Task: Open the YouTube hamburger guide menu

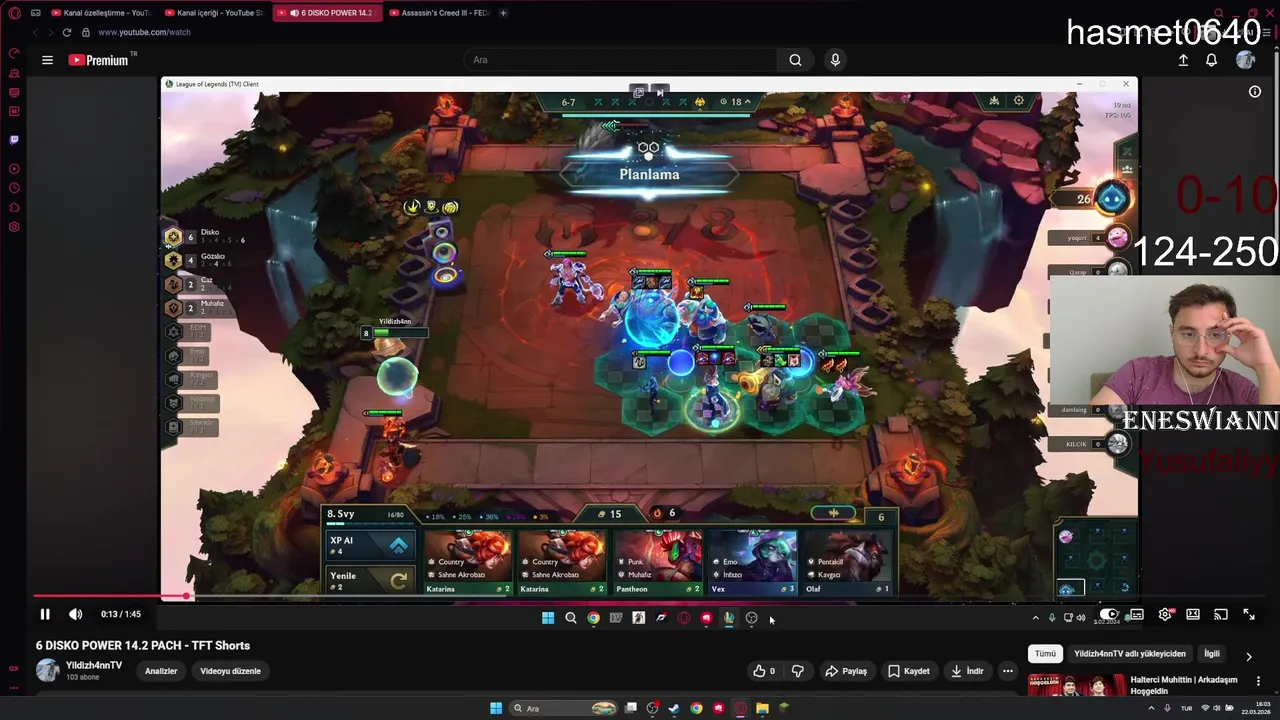Action: (x=47, y=60)
